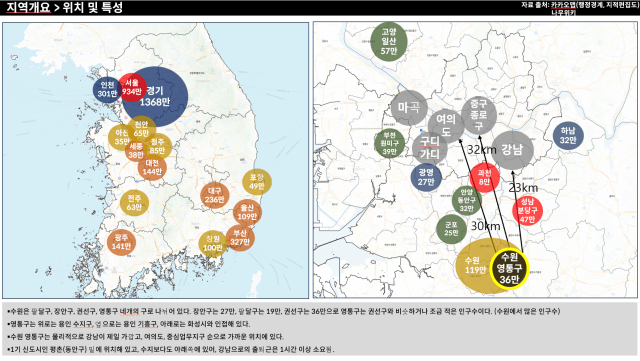This screenshot has width=640, height=361.
Task: Click the 광명 27만 circle
Action: click(426, 177)
